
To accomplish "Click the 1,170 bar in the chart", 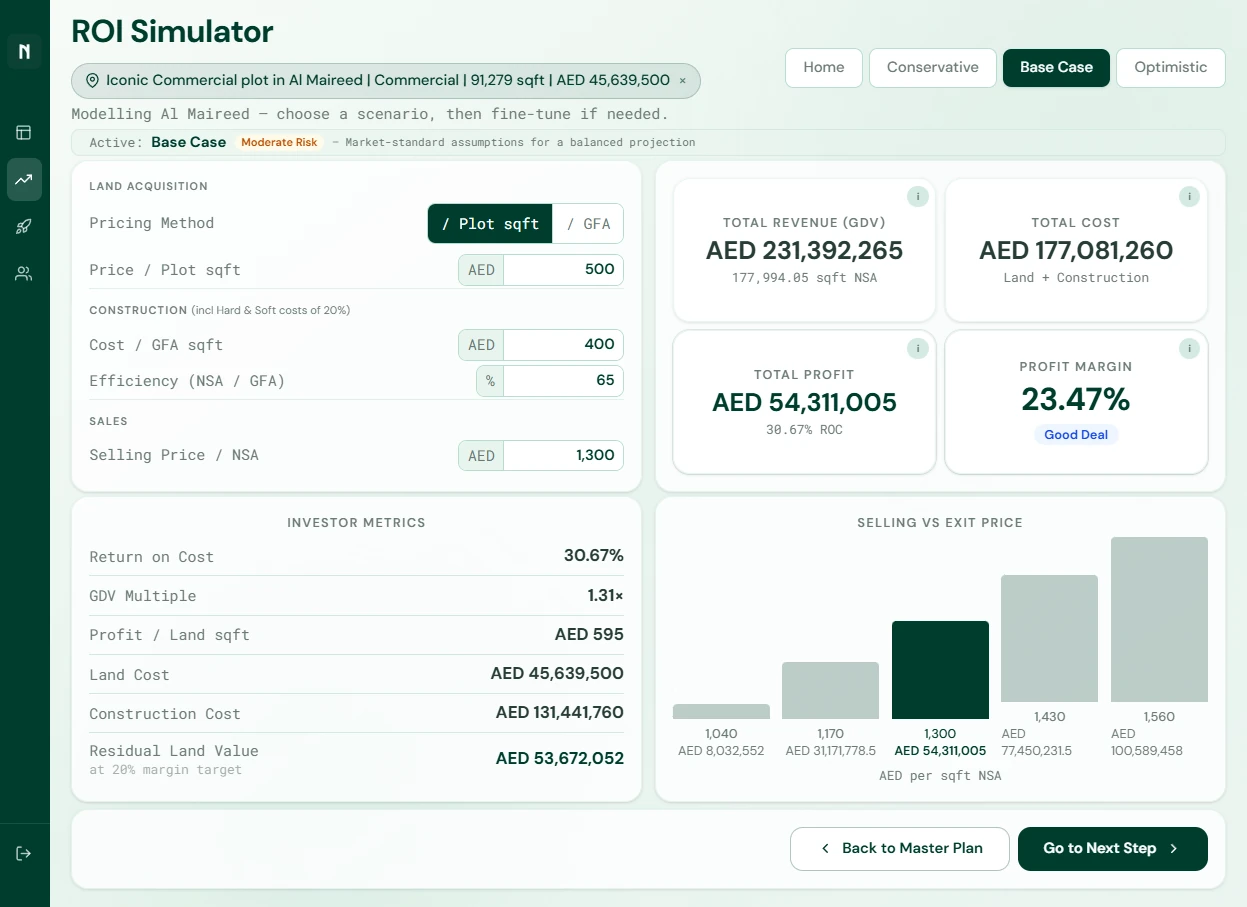I will click(830, 691).
